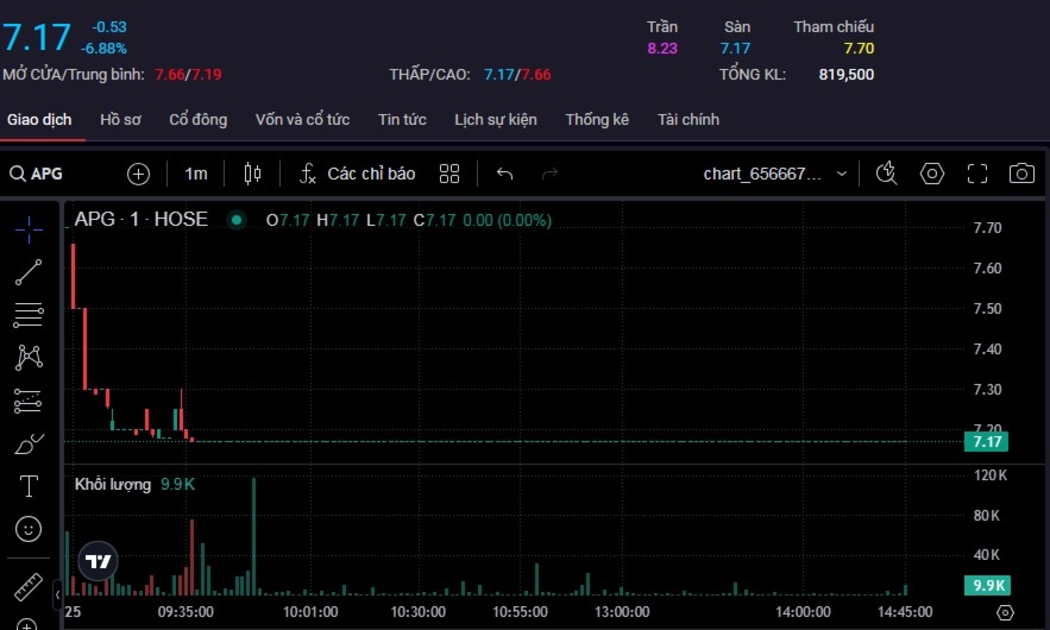Open the 1m timeframe dropdown
The image size is (1050, 630).
point(196,174)
